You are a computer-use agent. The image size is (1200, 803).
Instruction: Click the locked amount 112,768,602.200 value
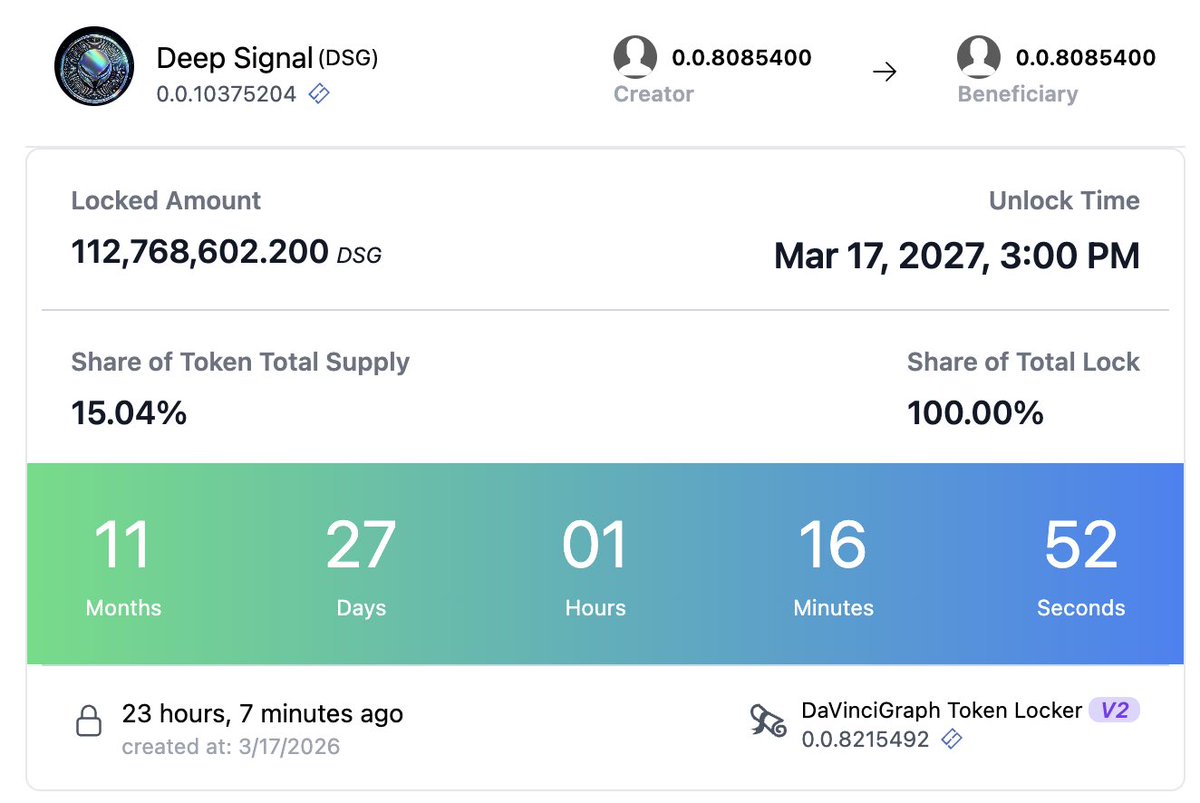pos(200,252)
